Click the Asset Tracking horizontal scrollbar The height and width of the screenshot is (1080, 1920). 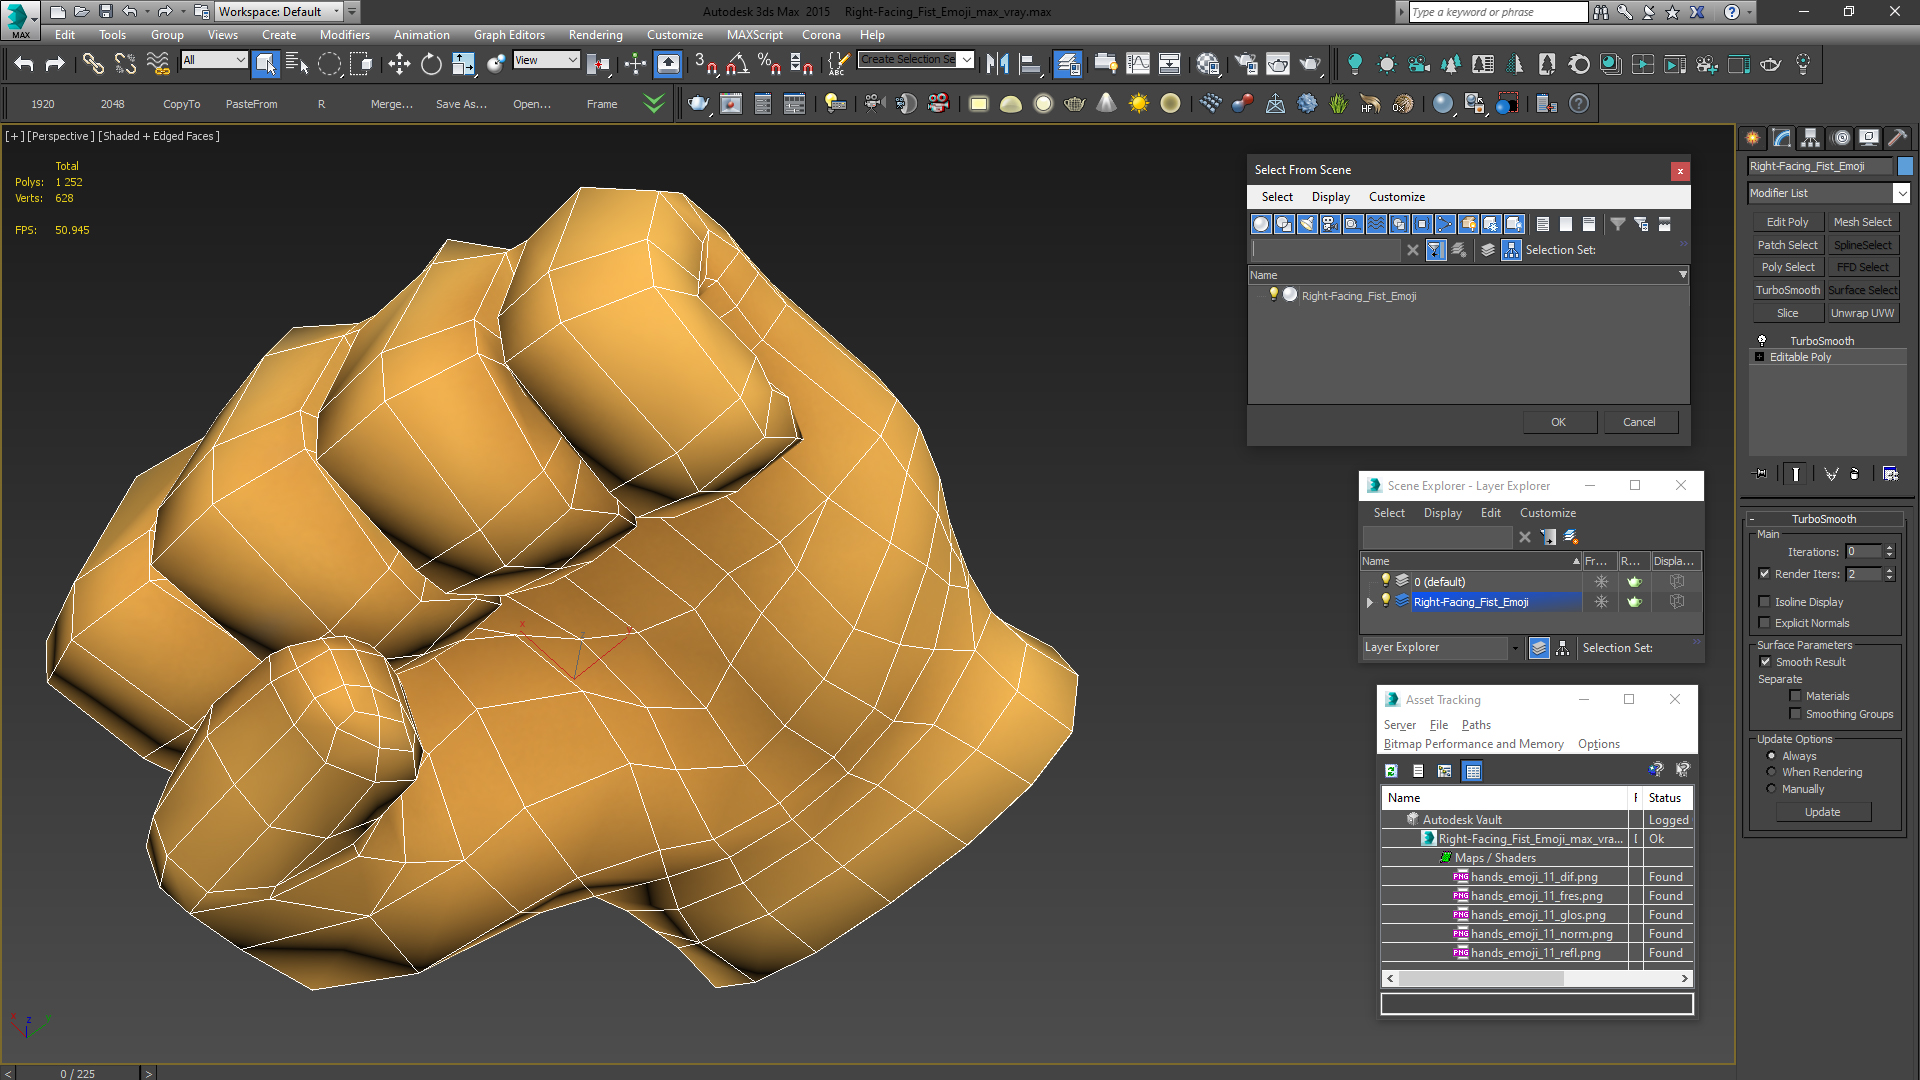1538,979
